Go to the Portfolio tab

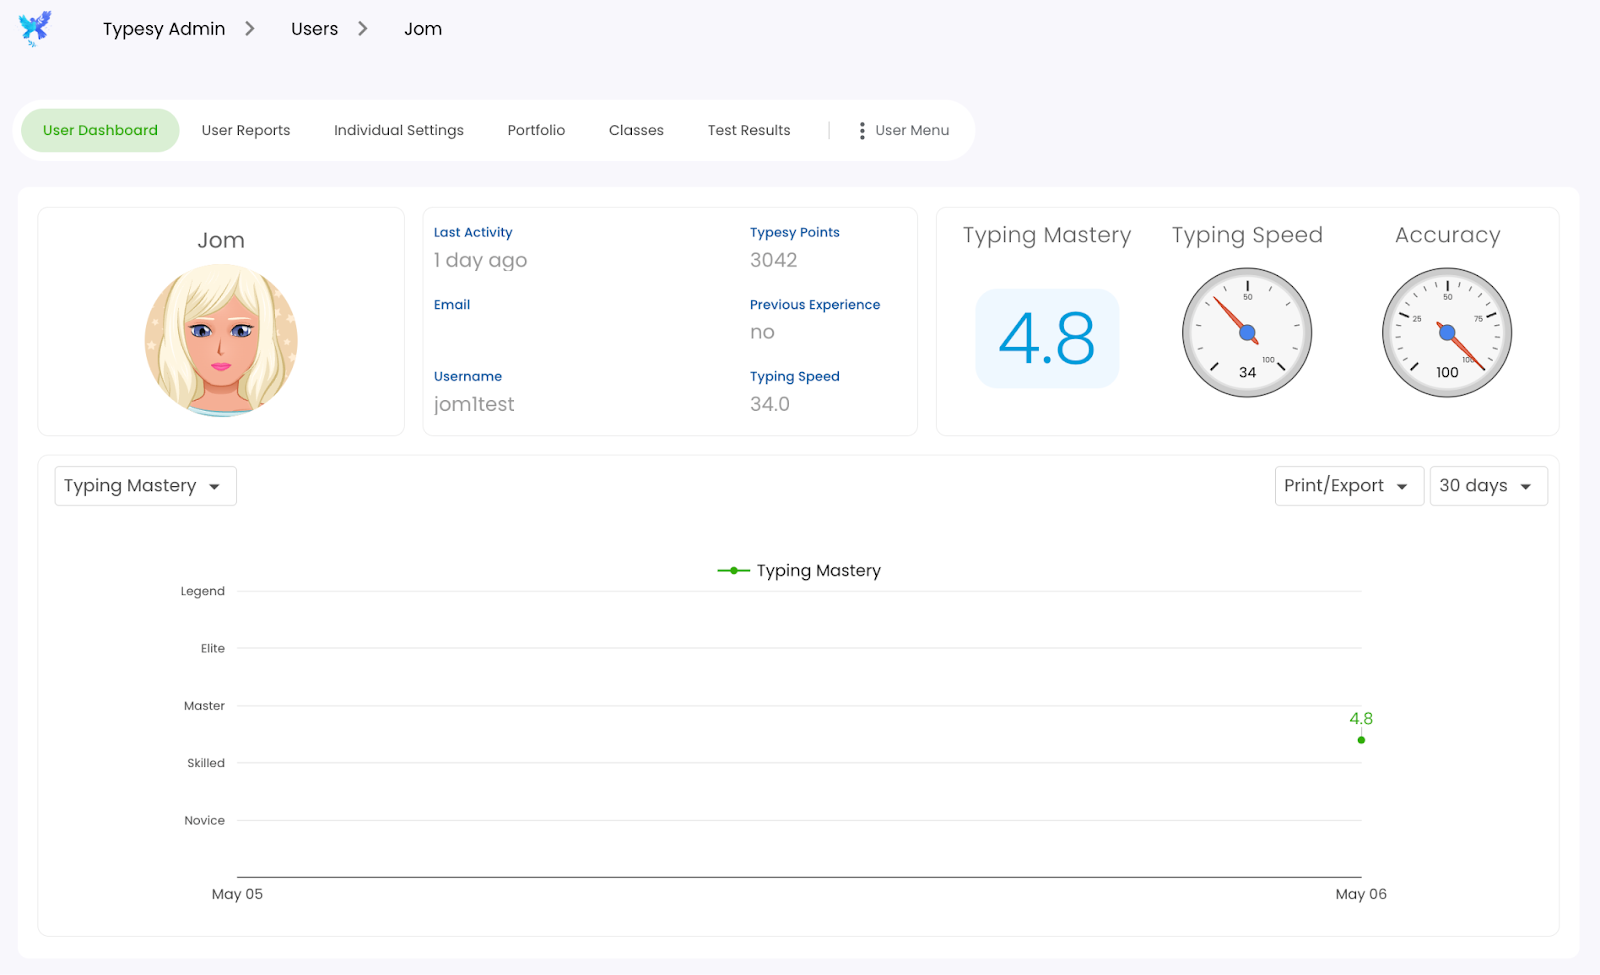click(x=536, y=131)
